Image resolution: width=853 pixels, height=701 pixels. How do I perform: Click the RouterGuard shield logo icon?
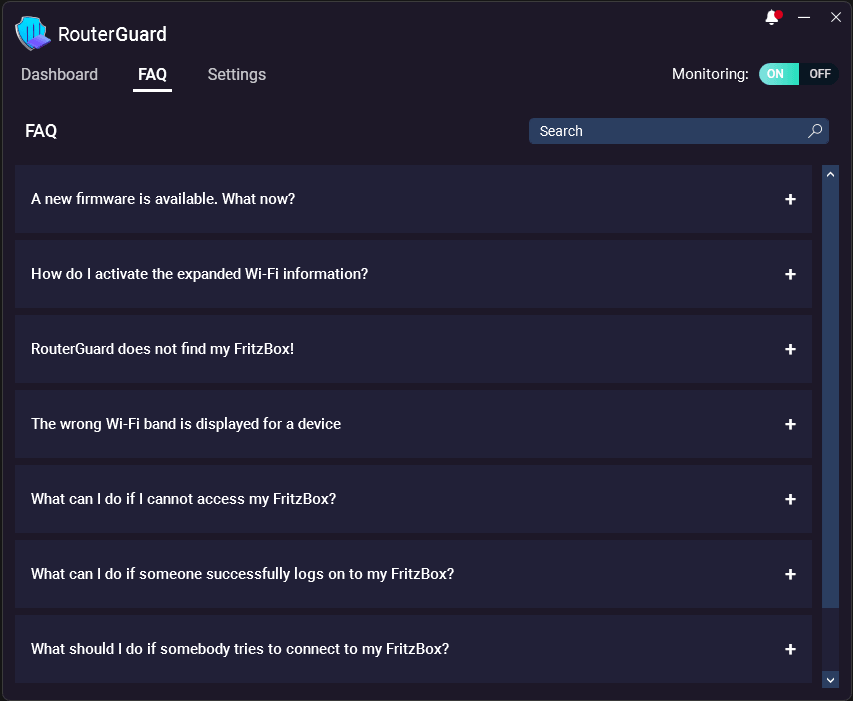[x=31, y=32]
